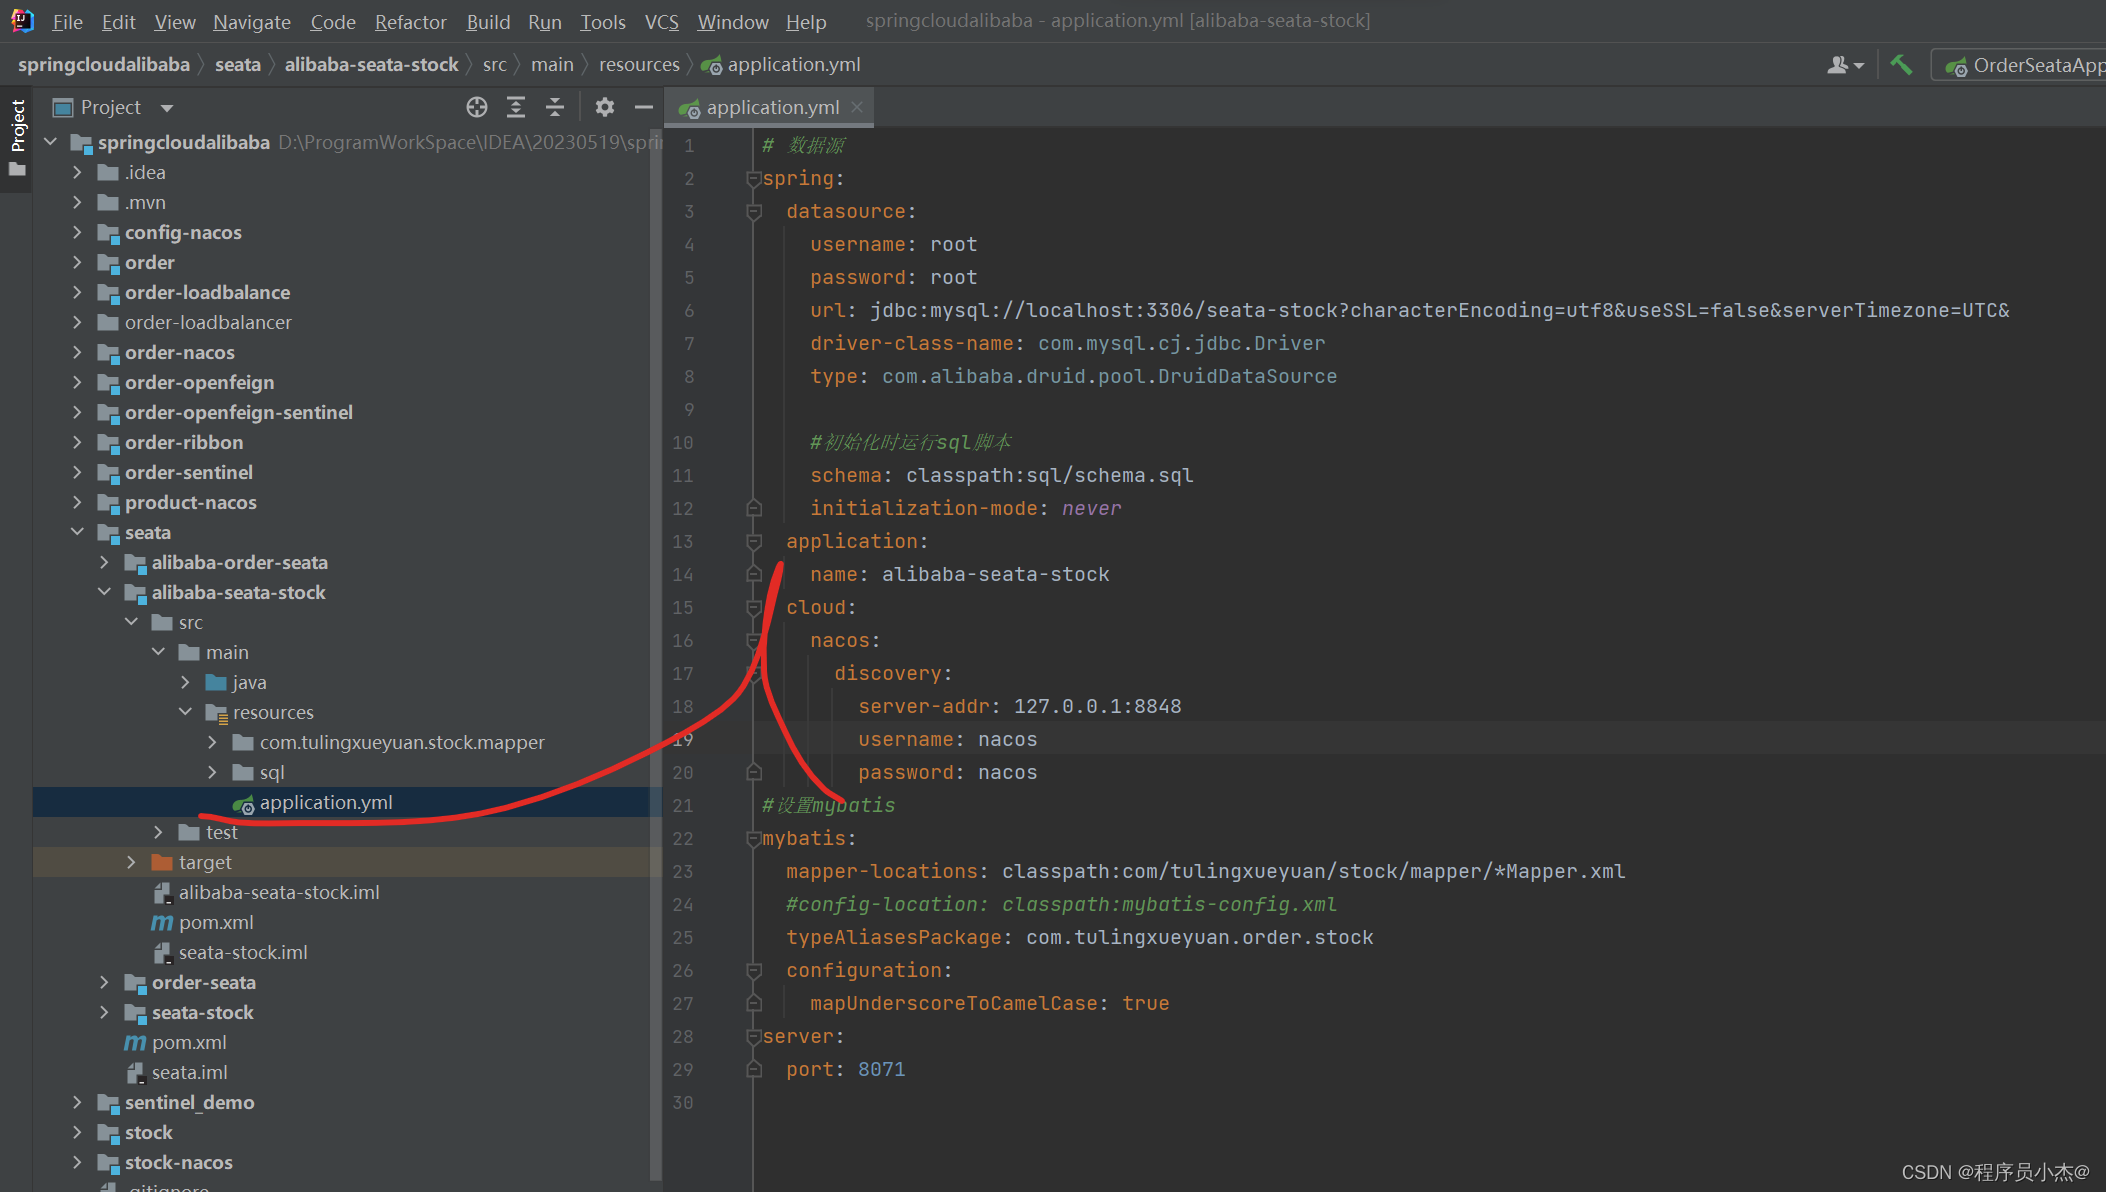Collapse the seata folder
Viewport: 2106px width, 1192px height.
point(77,532)
